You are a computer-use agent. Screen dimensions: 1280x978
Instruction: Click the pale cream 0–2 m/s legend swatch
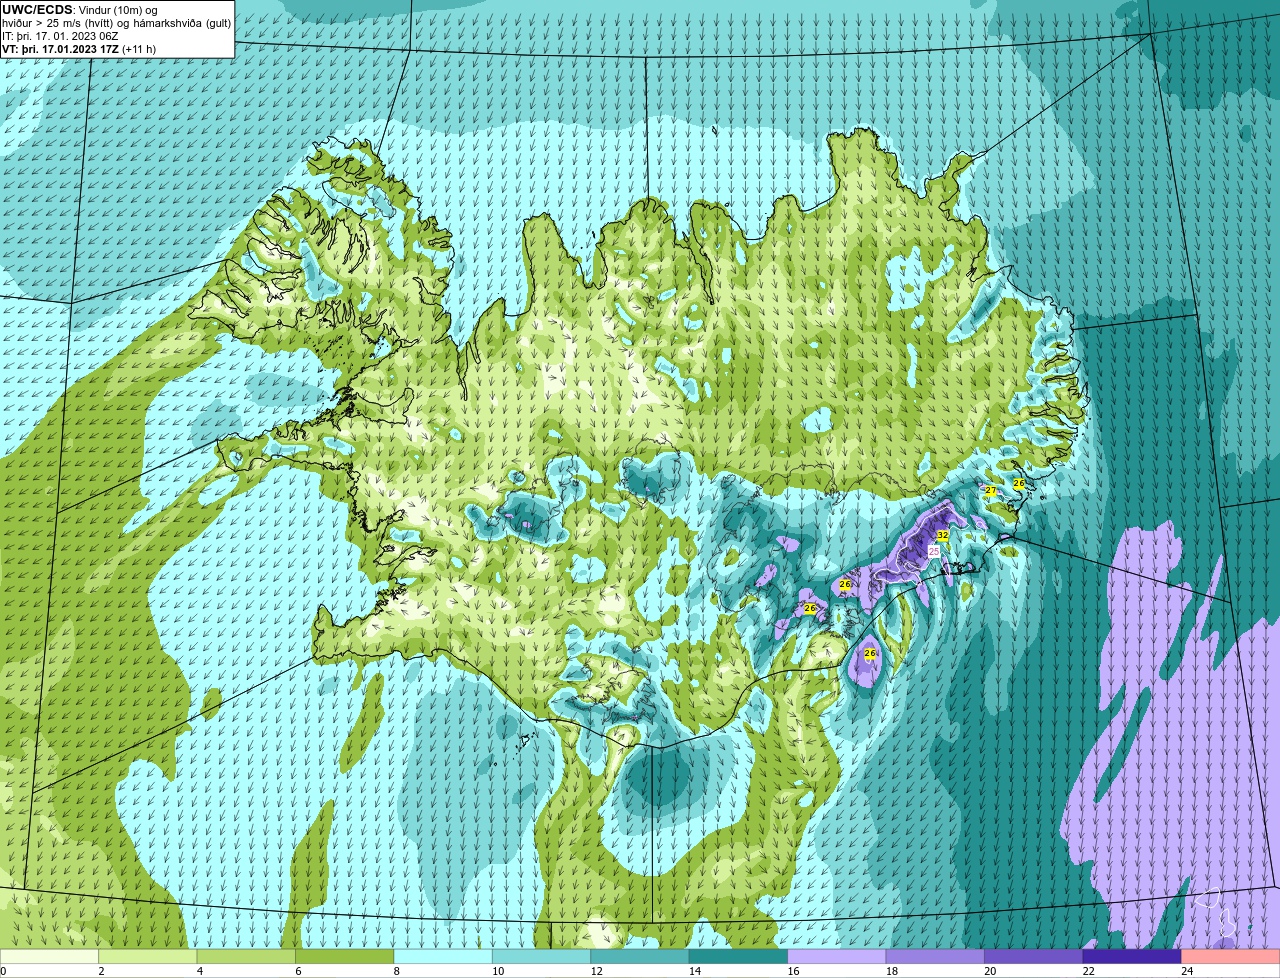click(x=49, y=956)
